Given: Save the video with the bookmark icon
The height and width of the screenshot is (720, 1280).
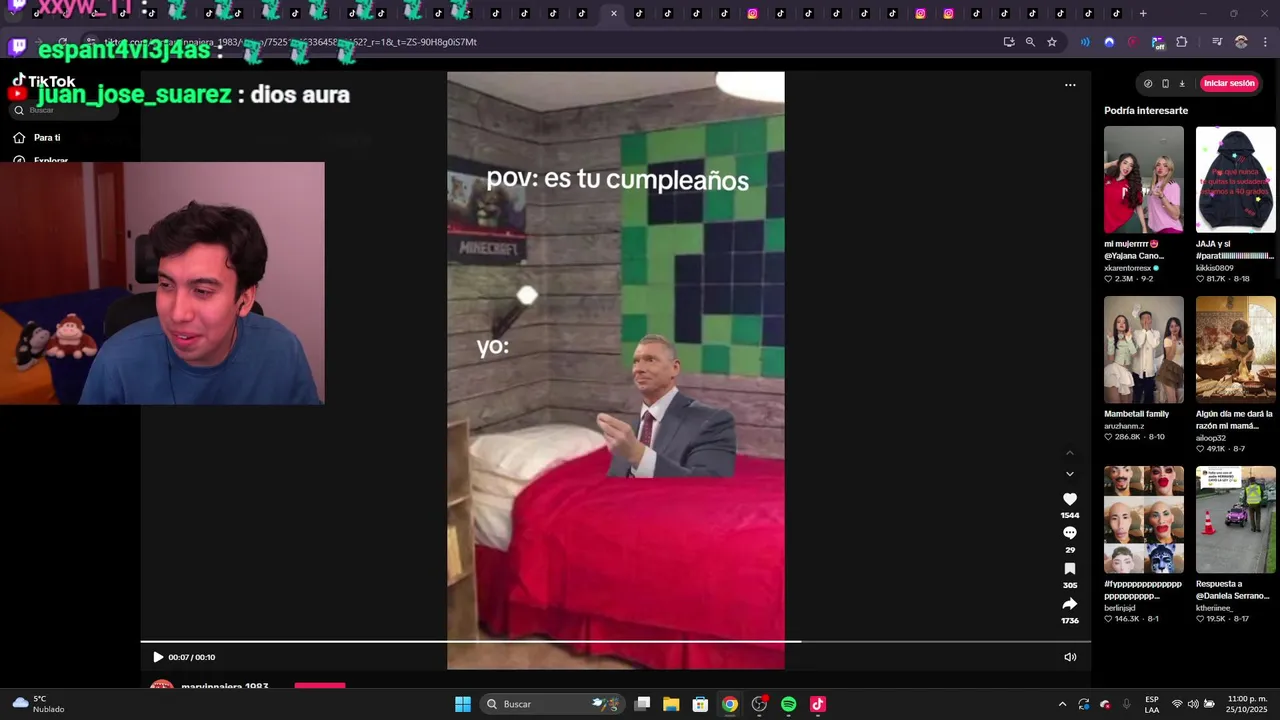Looking at the screenshot, I should 1069,569.
